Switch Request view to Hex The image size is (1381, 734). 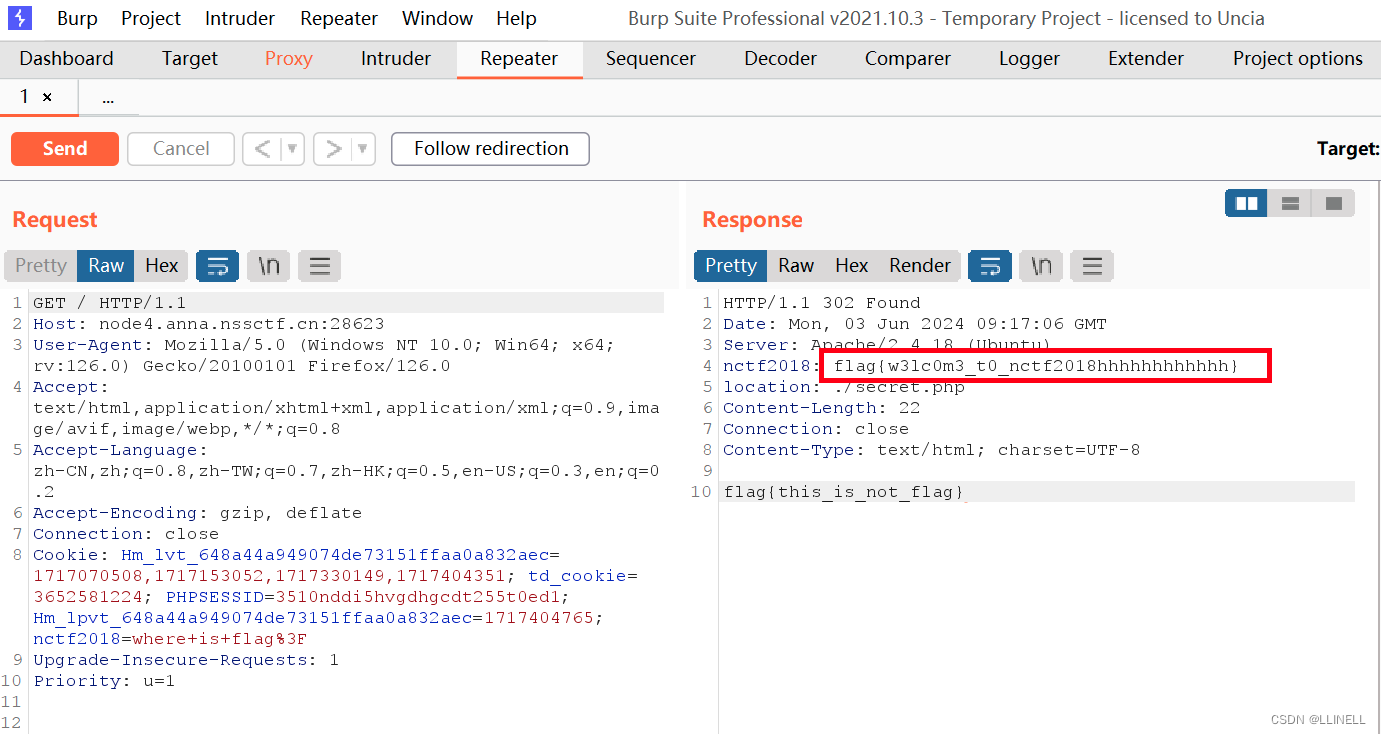pos(161,265)
